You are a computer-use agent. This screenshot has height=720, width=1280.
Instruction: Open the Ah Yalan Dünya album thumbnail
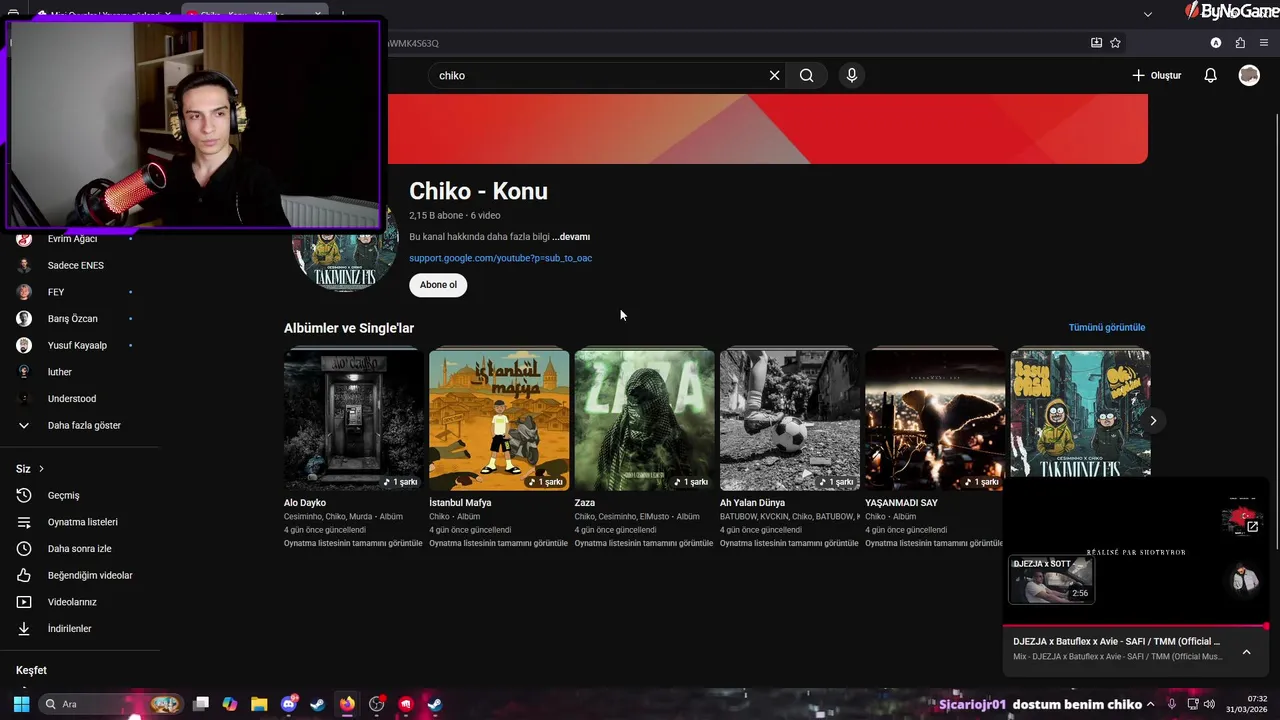coord(790,420)
